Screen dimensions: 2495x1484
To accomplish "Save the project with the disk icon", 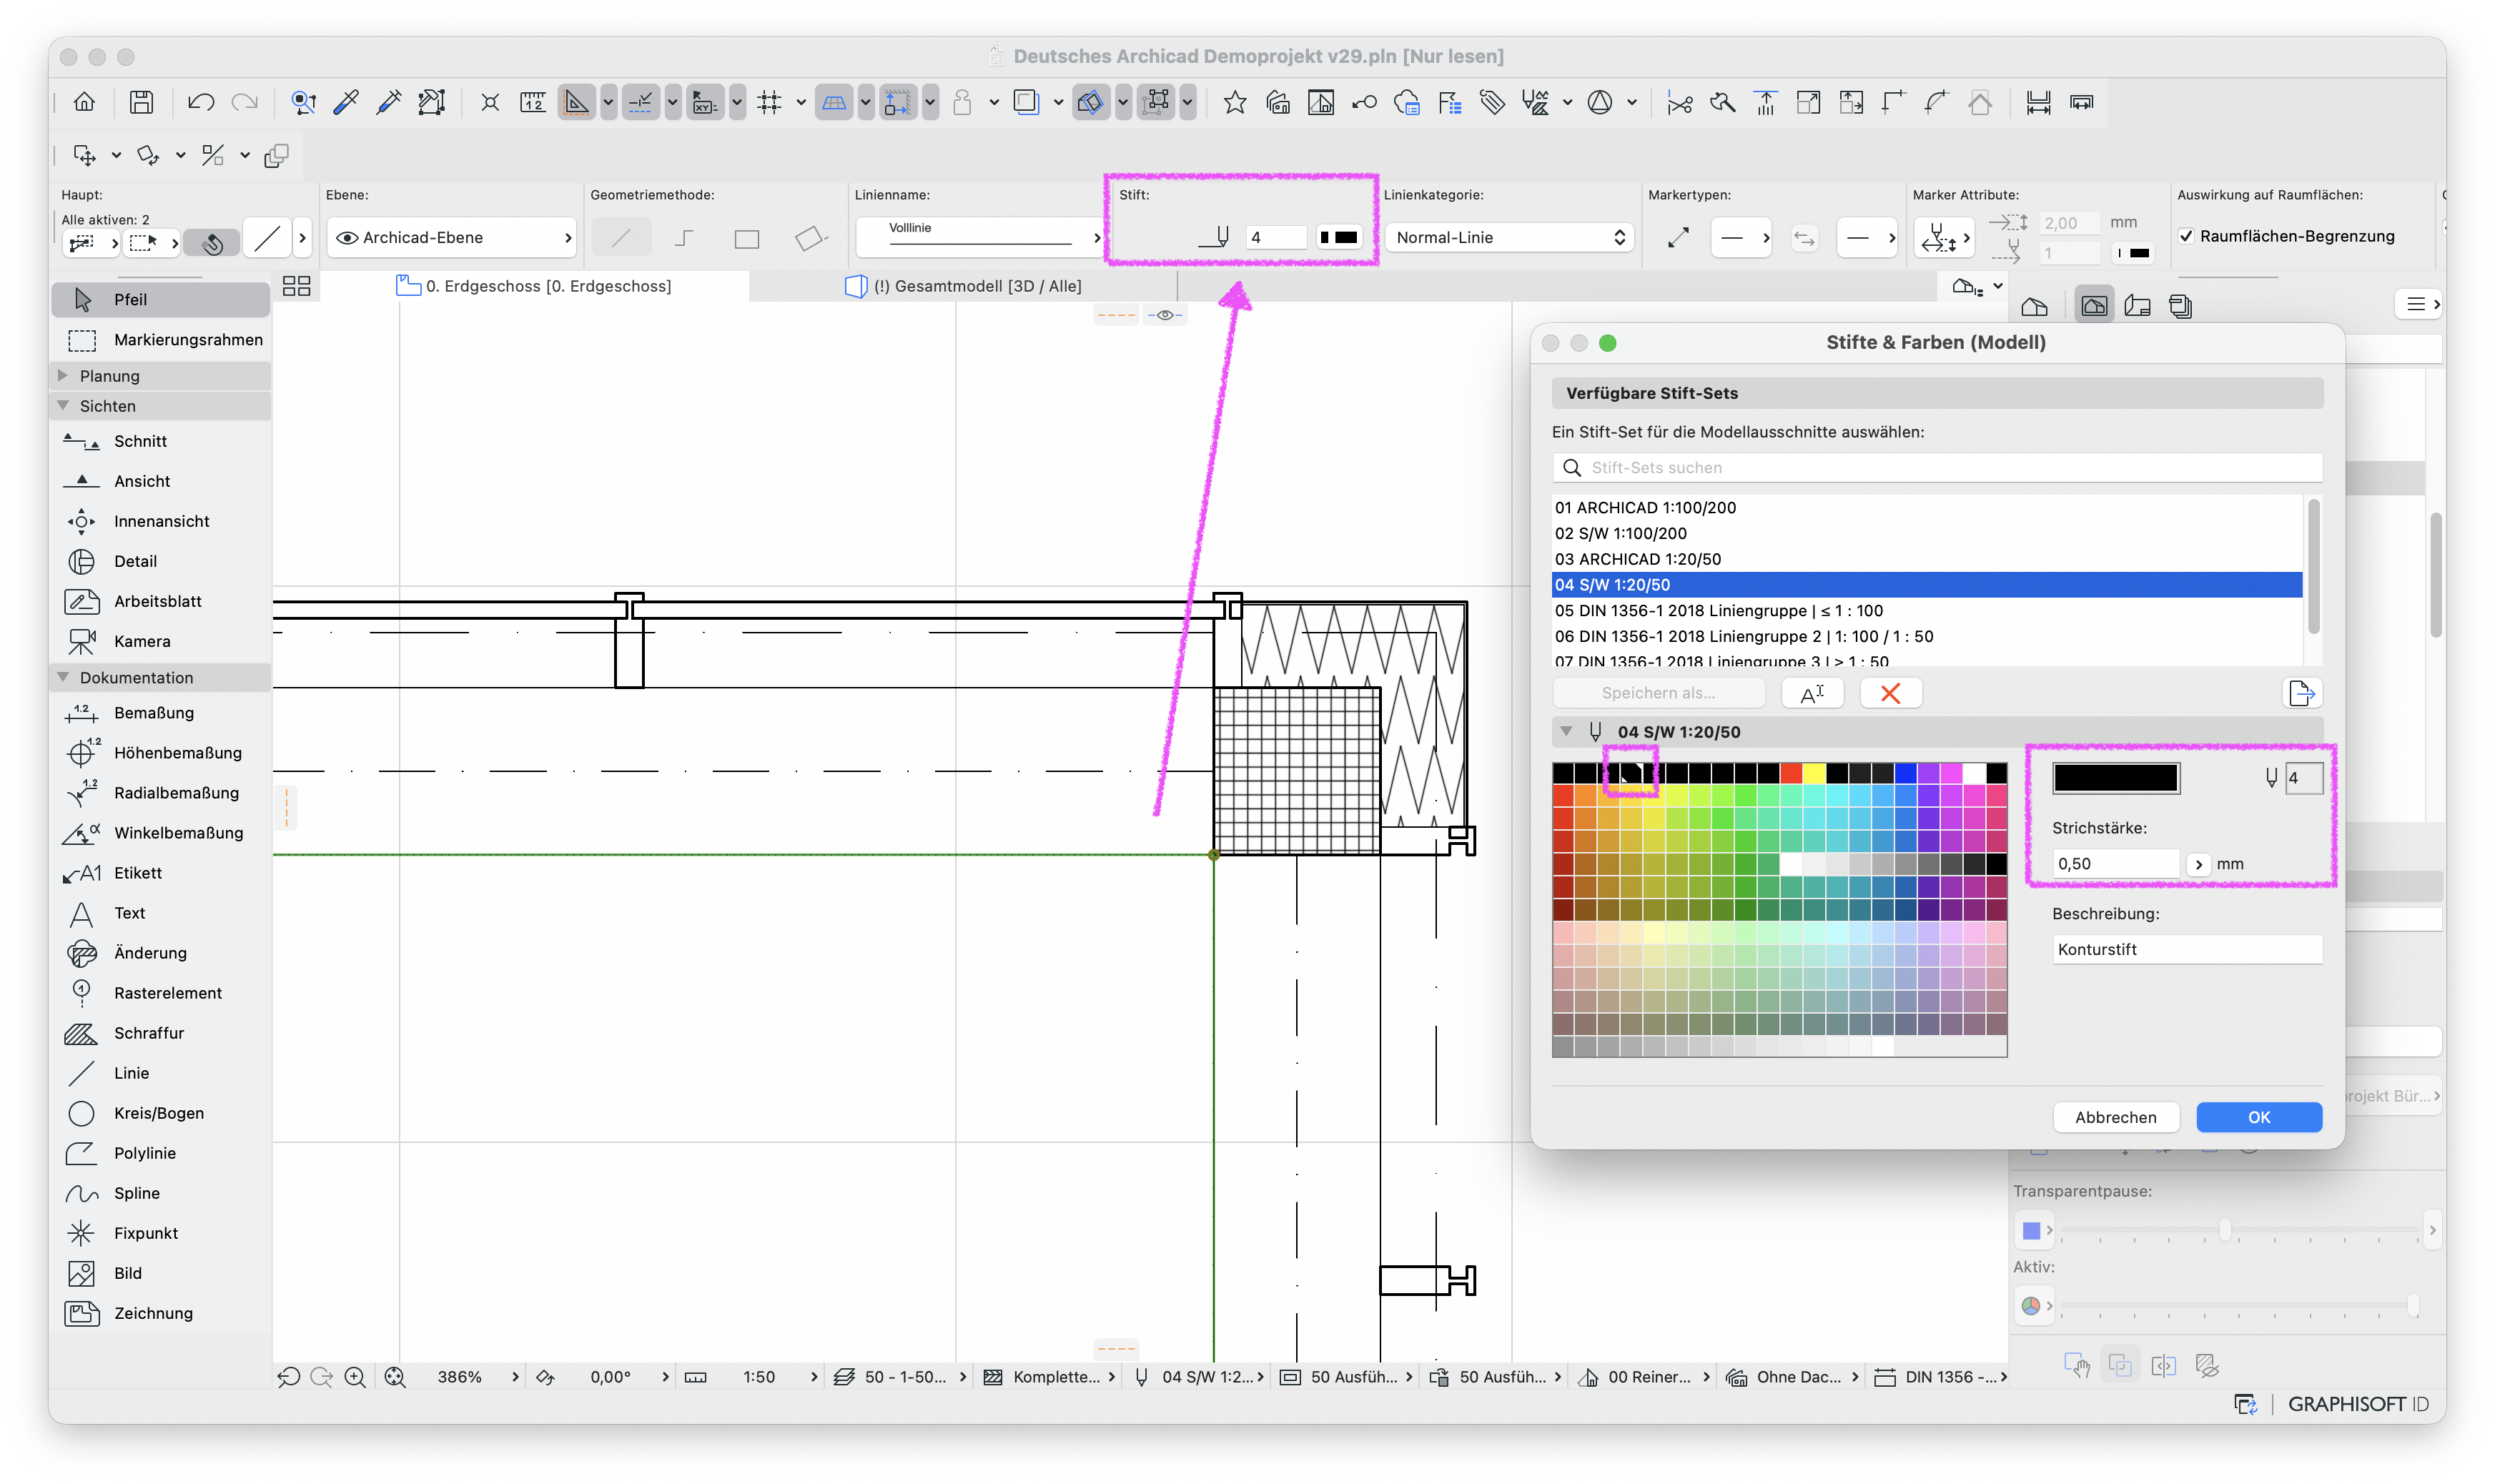I will pos(141,102).
